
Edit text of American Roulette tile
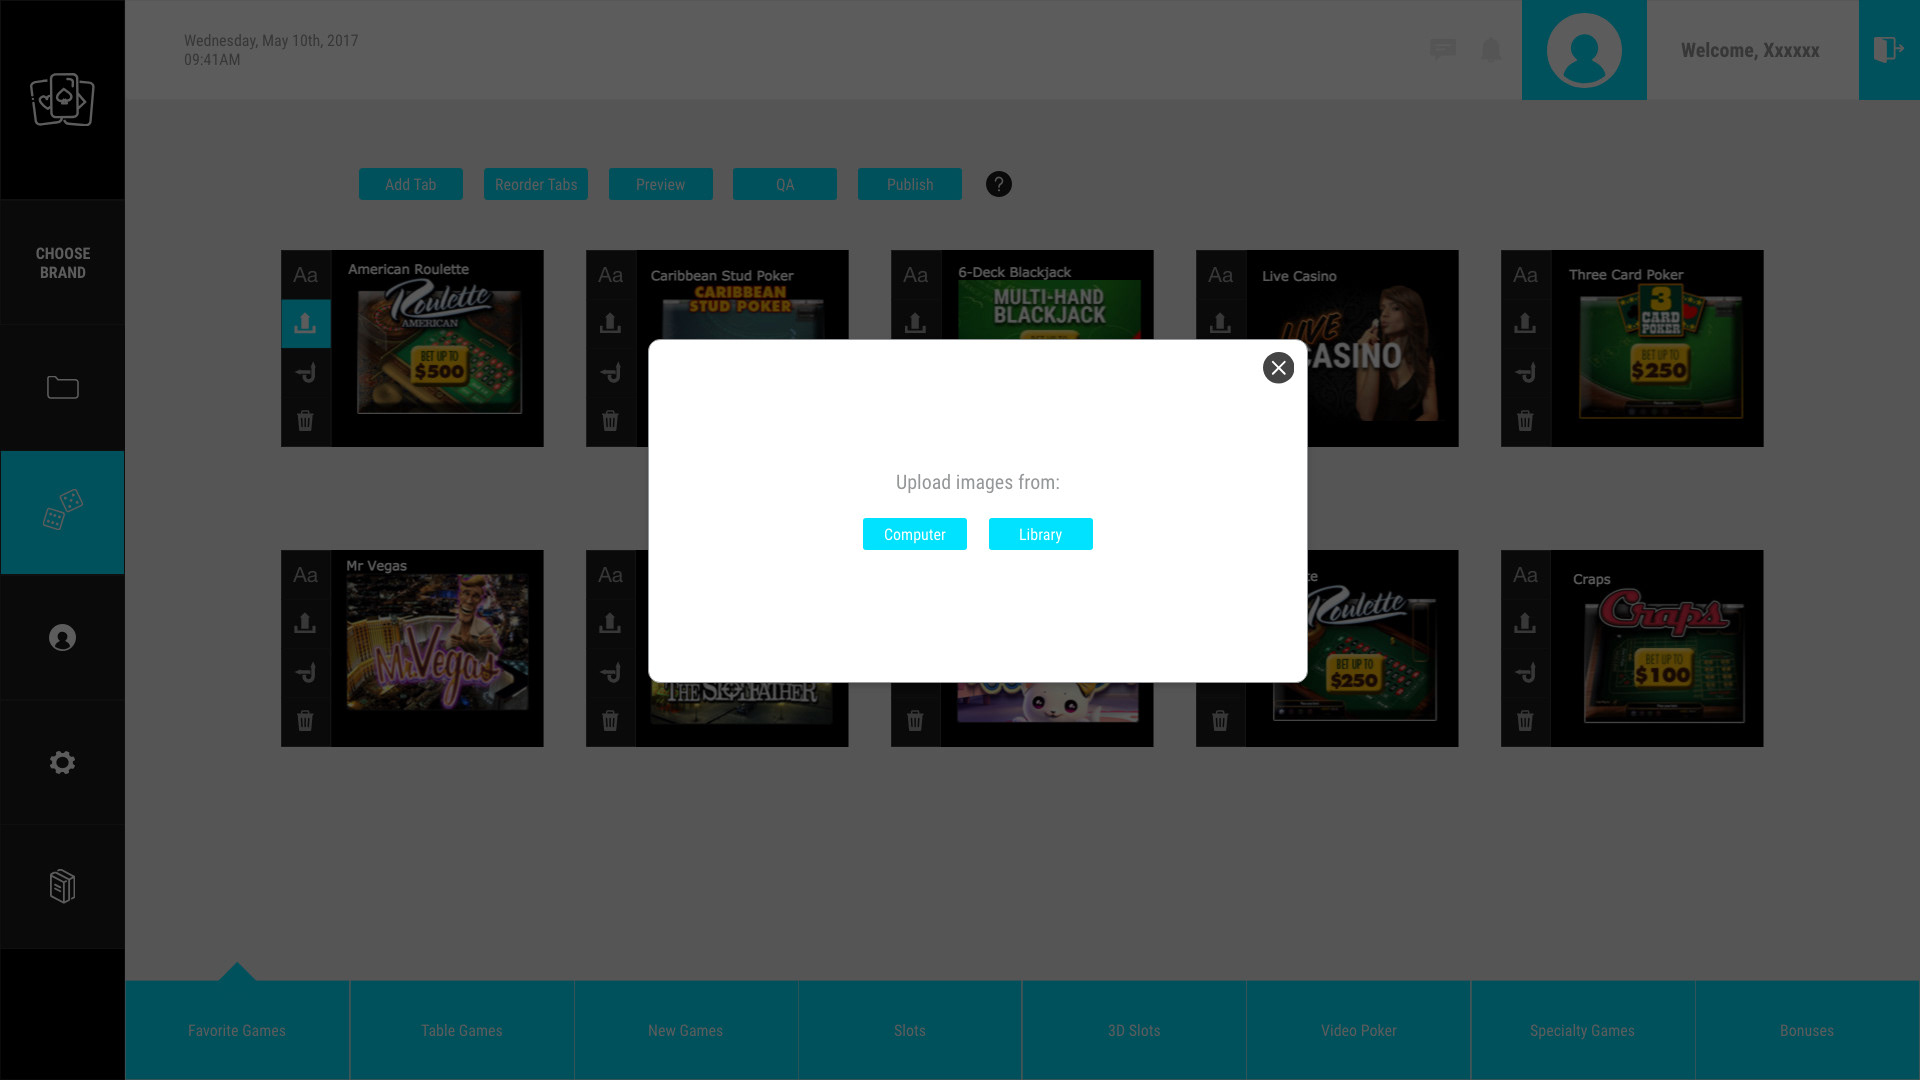(305, 275)
